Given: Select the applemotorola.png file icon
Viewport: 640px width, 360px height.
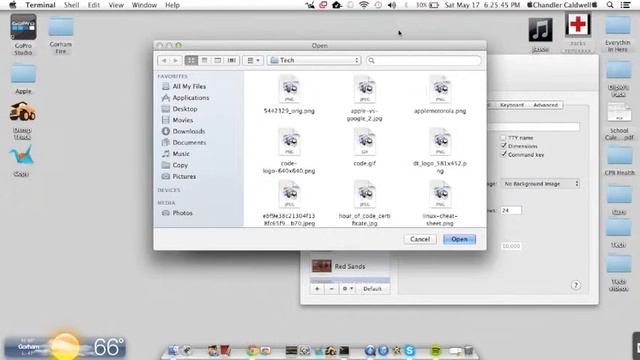Looking at the screenshot, I should pos(440,89).
